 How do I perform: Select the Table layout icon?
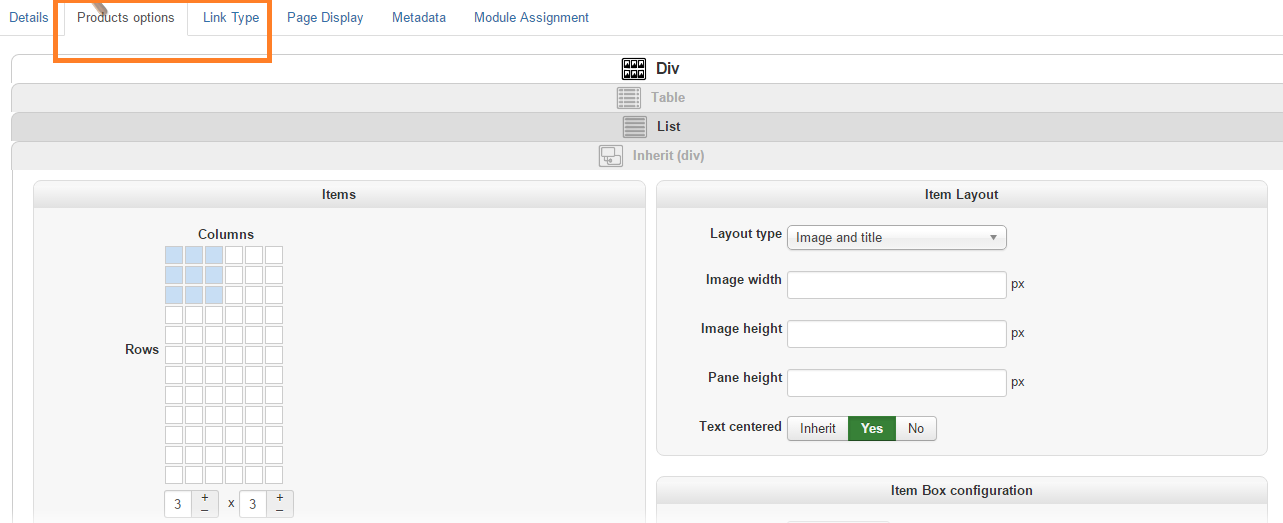[x=628, y=98]
